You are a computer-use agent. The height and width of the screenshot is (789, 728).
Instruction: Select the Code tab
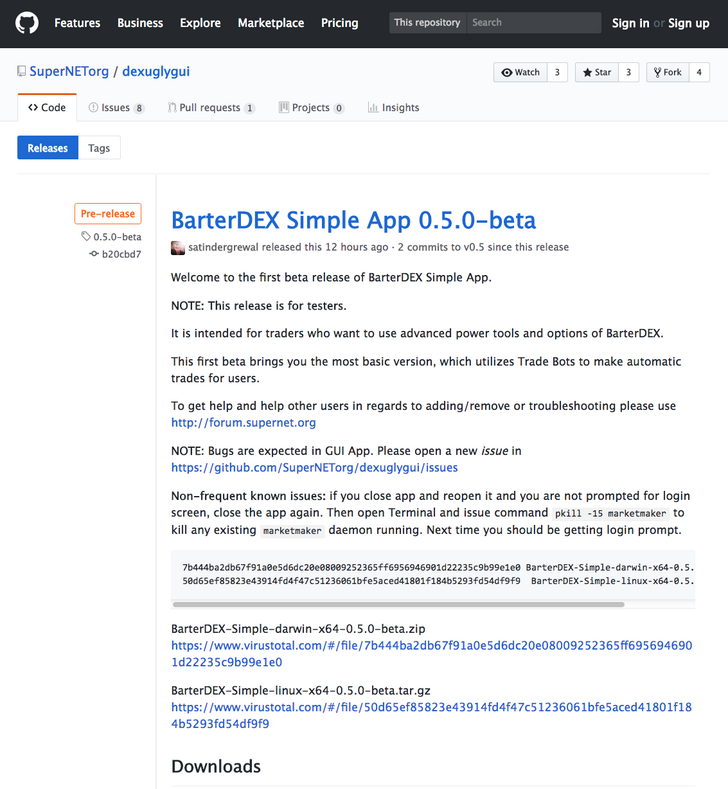tap(47, 107)
